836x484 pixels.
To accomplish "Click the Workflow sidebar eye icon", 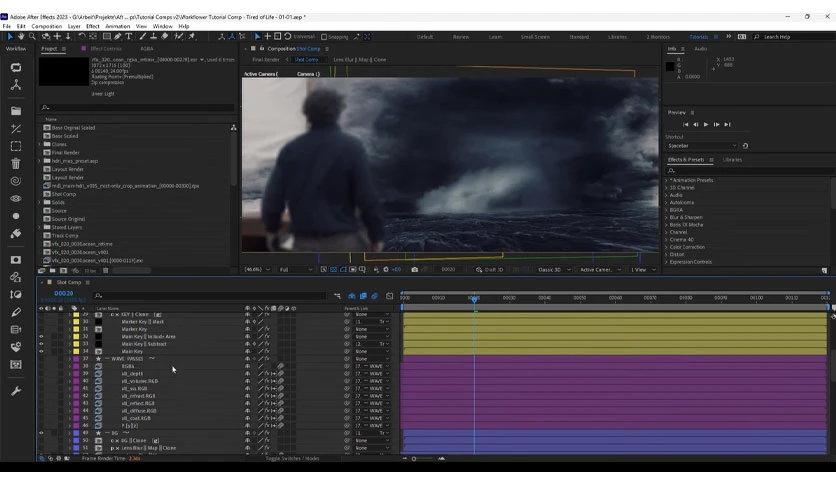I will click(x=16, y=198).
